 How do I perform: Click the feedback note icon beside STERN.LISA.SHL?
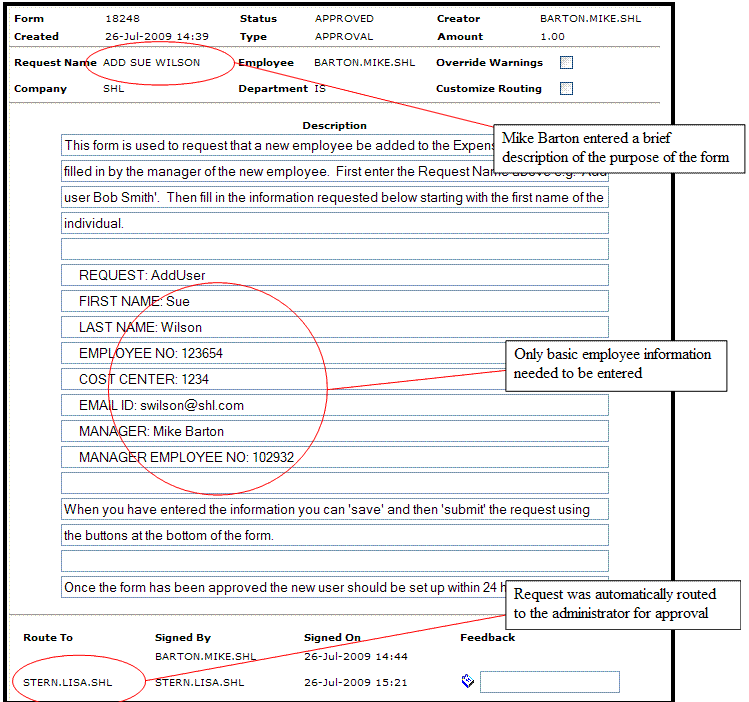click(x=468, y=681)
